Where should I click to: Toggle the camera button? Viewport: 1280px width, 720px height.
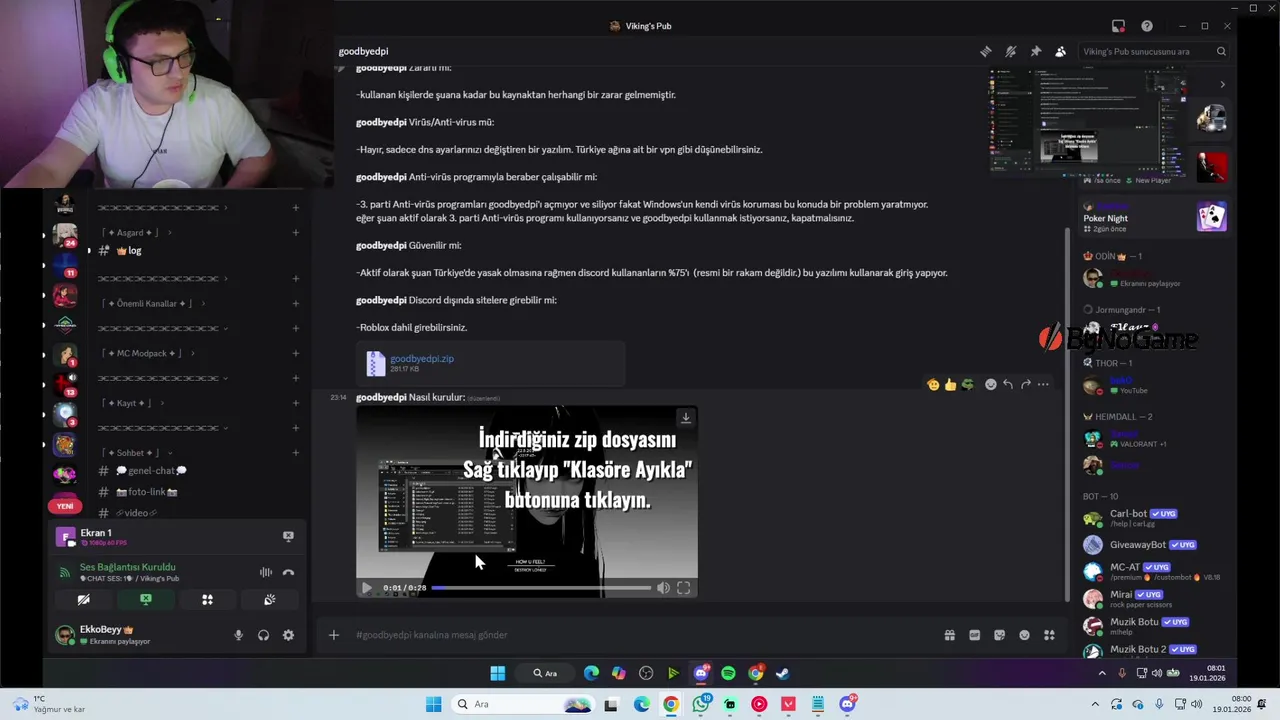click(84, 600)
